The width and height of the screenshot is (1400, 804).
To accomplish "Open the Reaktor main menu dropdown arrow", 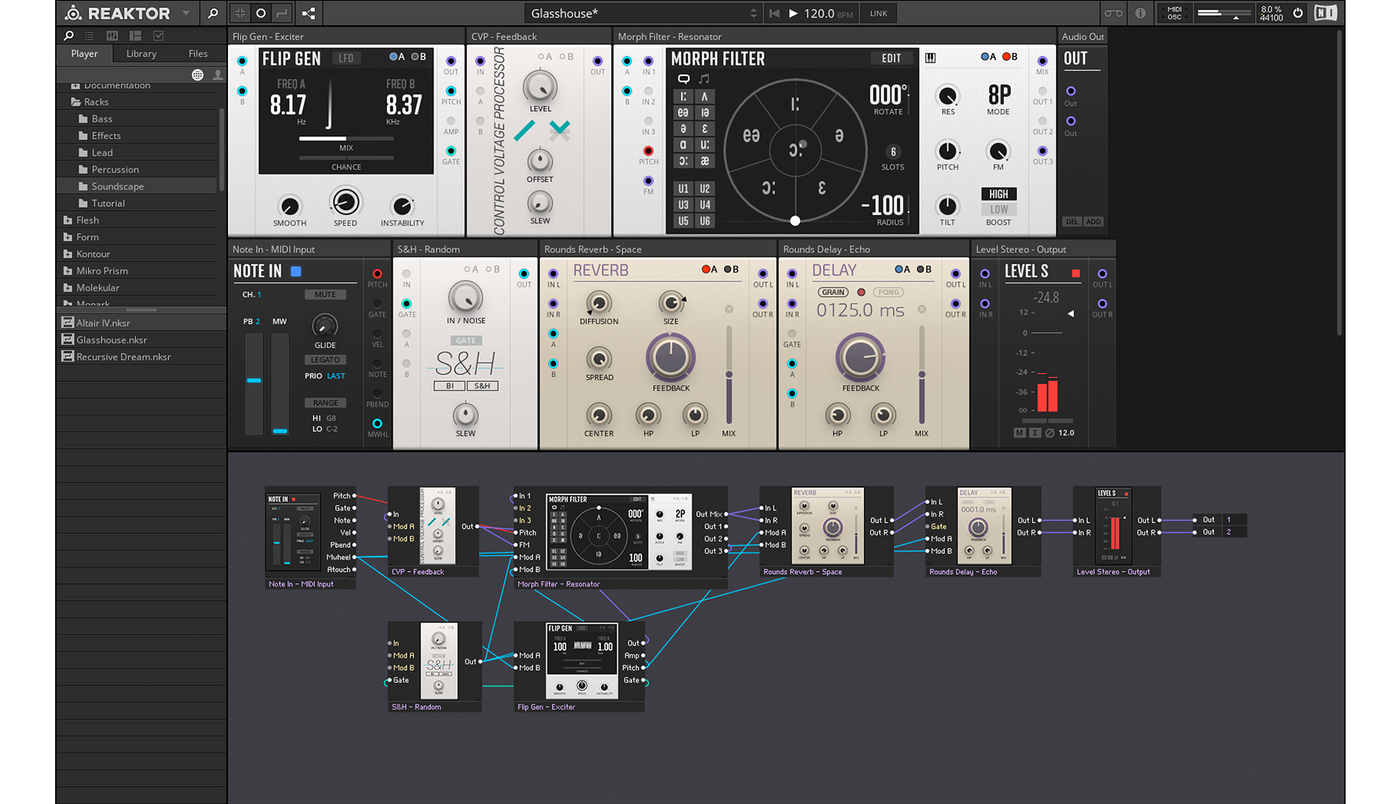I will tap(186, 14).
